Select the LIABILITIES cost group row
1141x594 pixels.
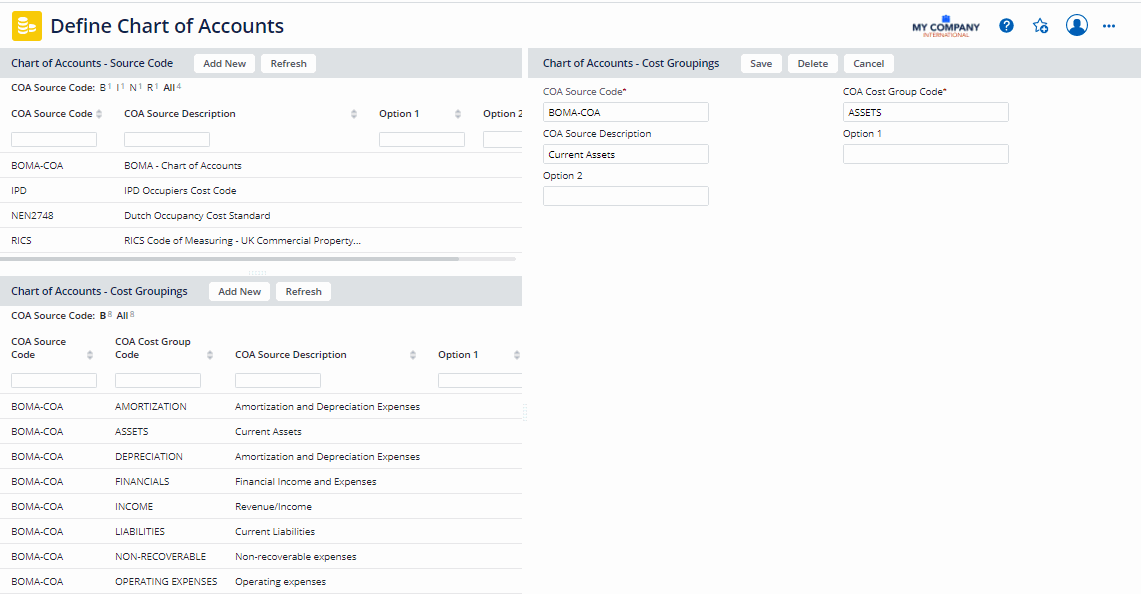point(140,532)
